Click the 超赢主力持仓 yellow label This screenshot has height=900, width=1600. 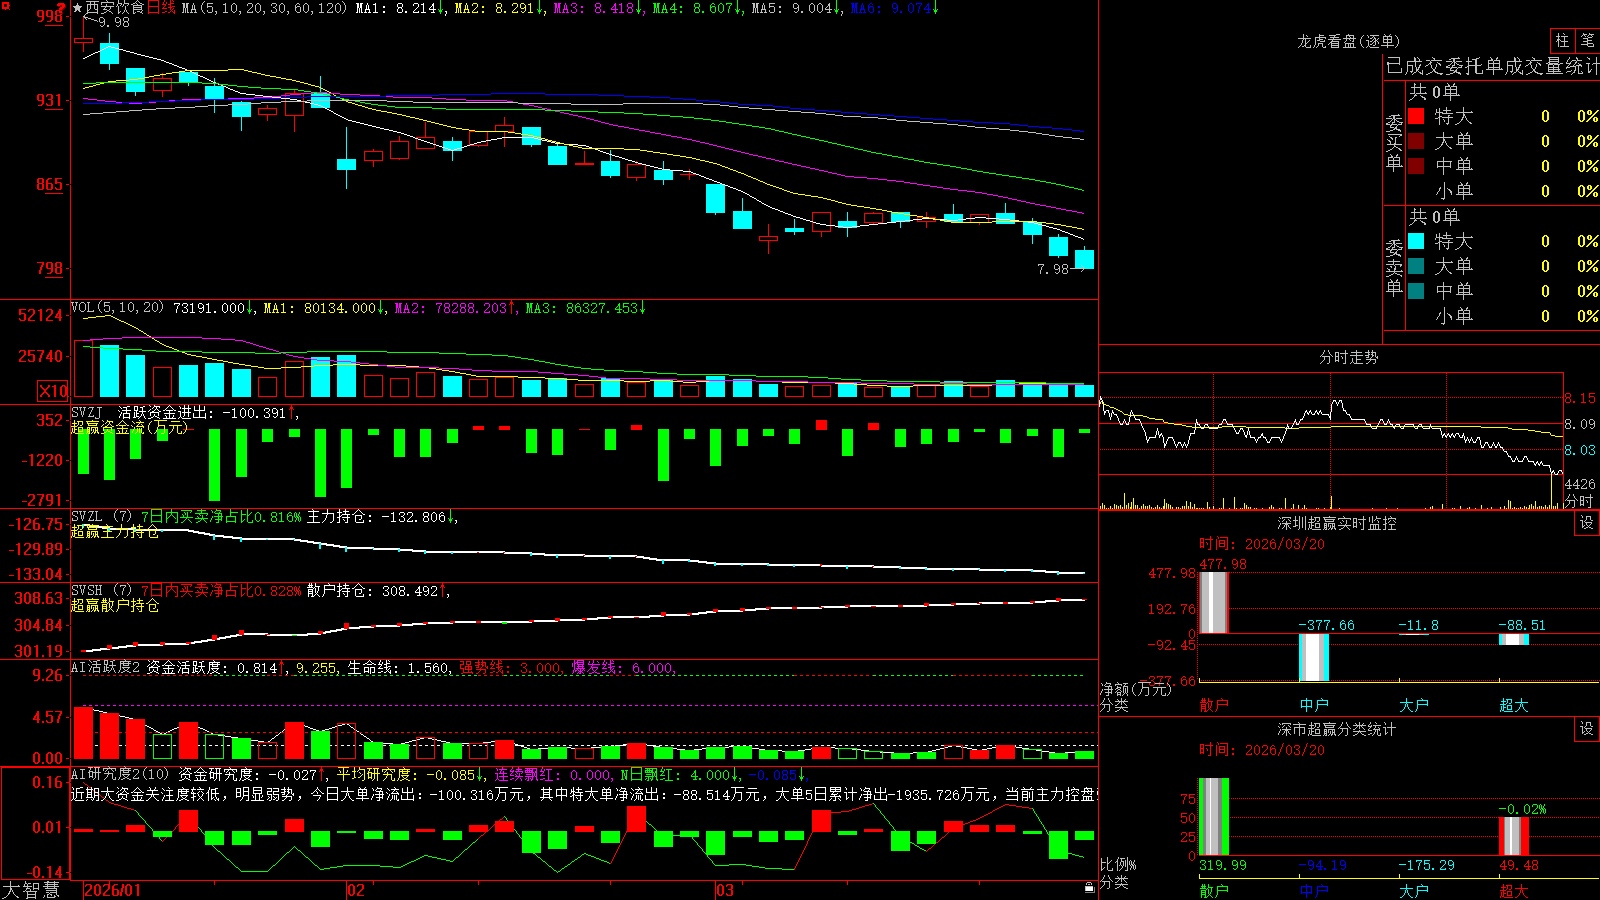pyautogui.click(x=115, y=531)
